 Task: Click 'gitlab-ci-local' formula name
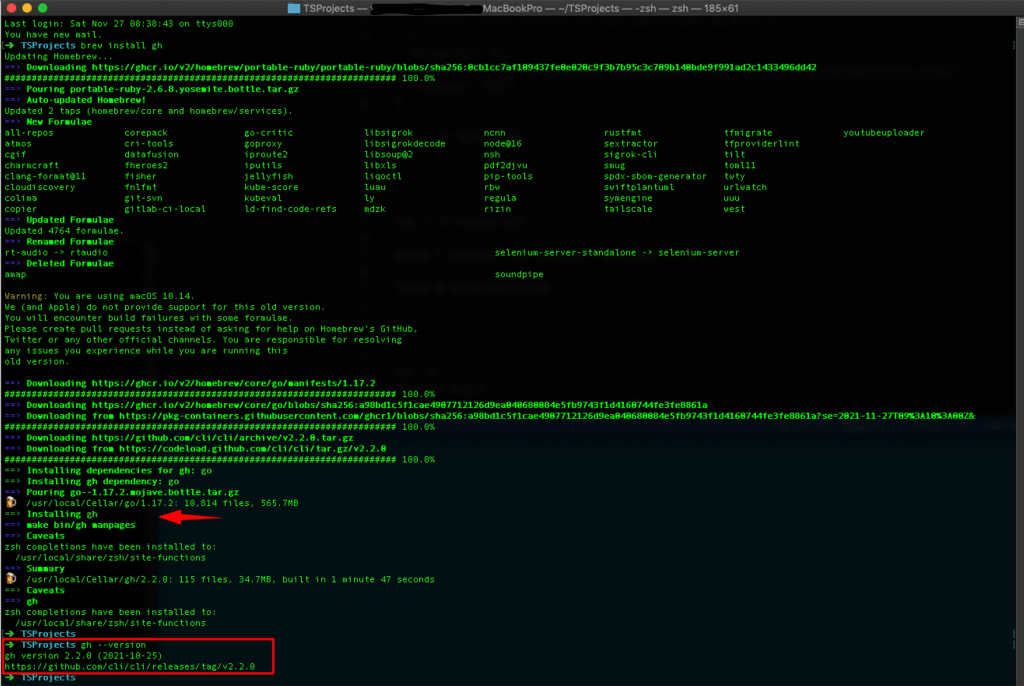point(165,209)
